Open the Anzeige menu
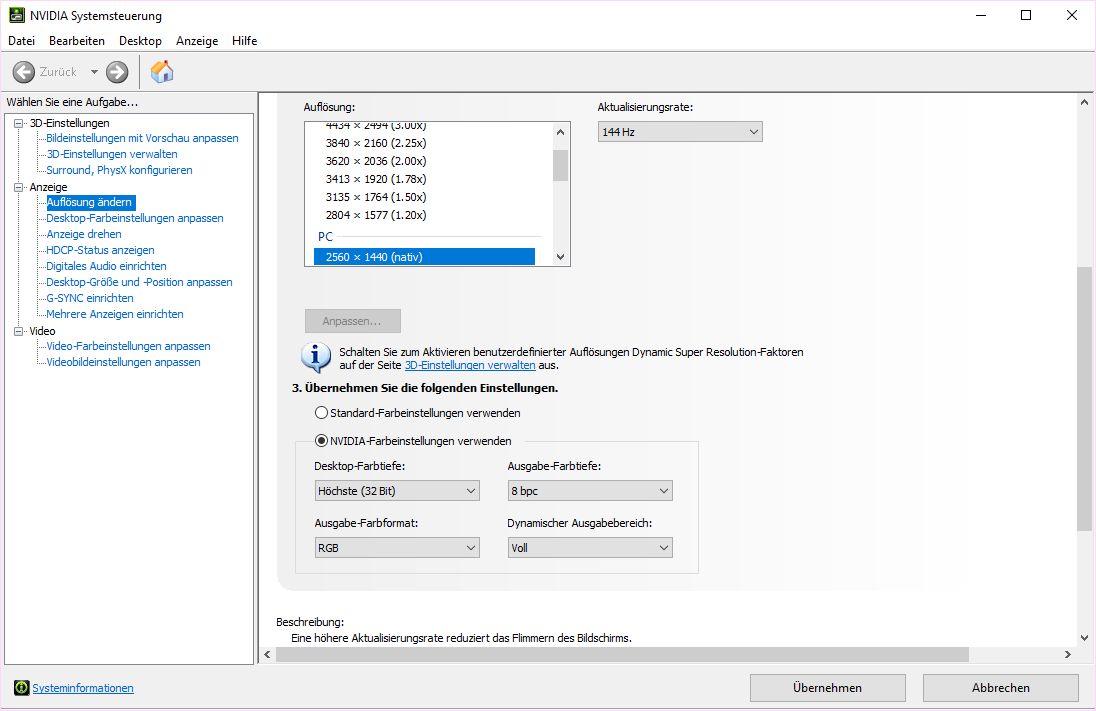1096x711 pixels. (x=197, y=41)
